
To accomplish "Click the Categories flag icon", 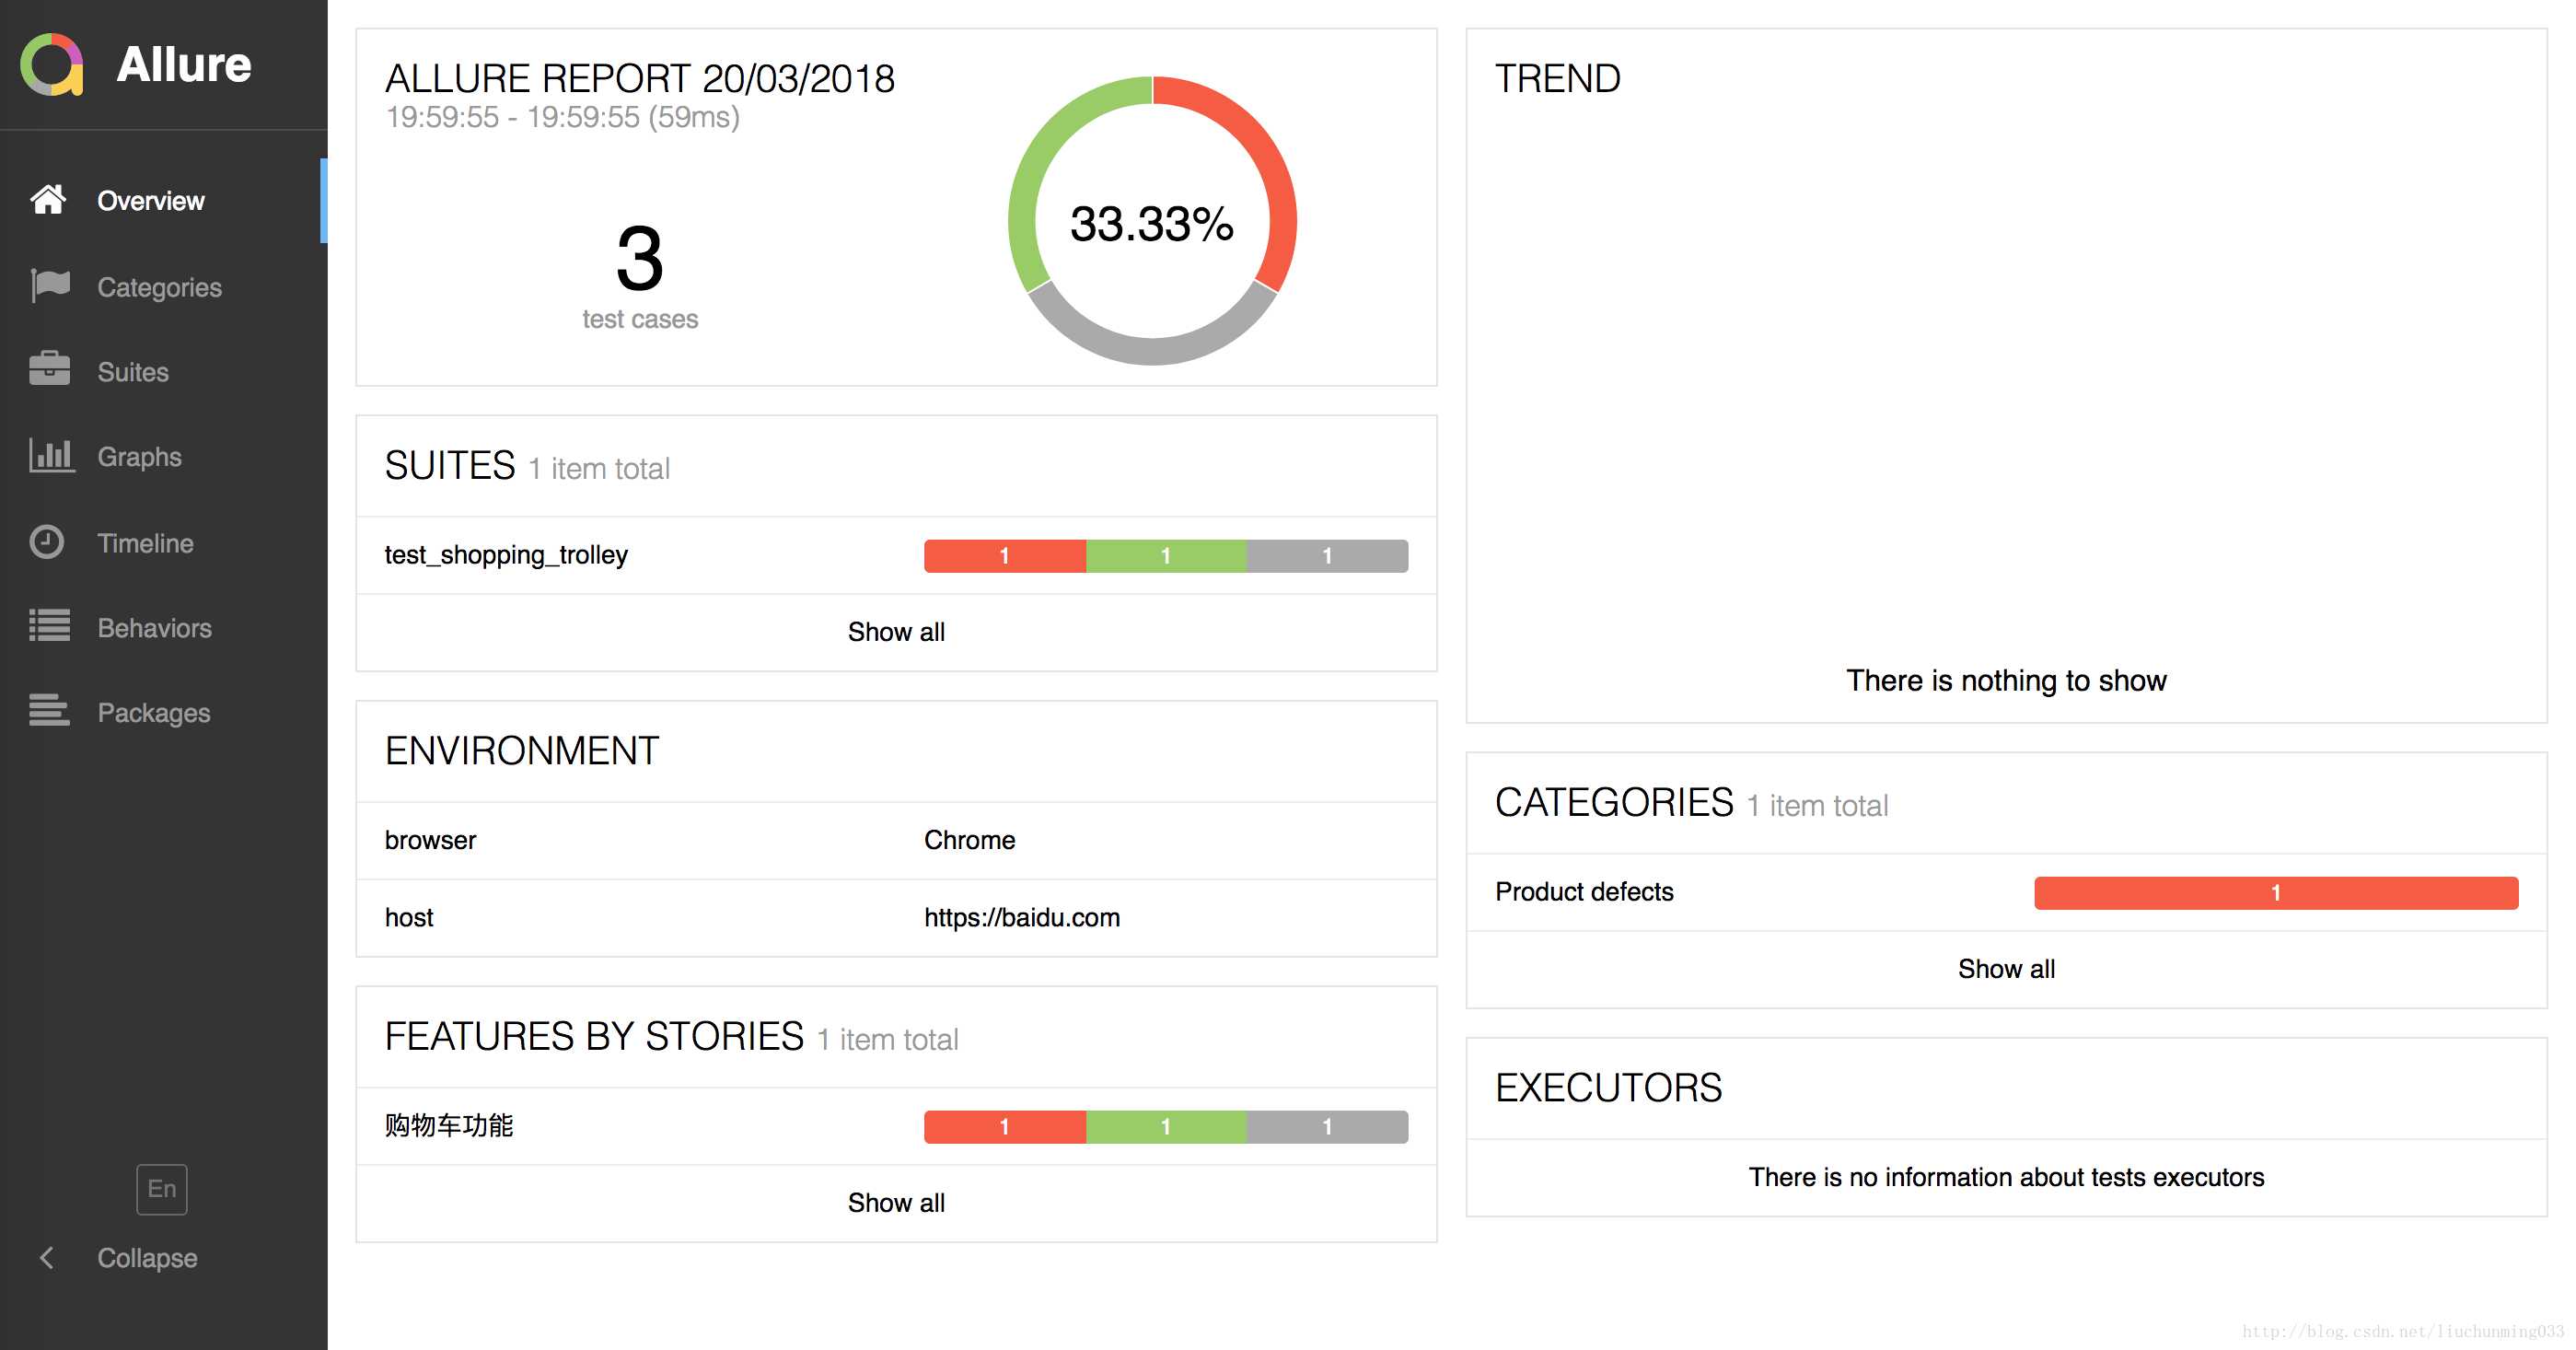I will pyautogui.click(x=50, y=286).
